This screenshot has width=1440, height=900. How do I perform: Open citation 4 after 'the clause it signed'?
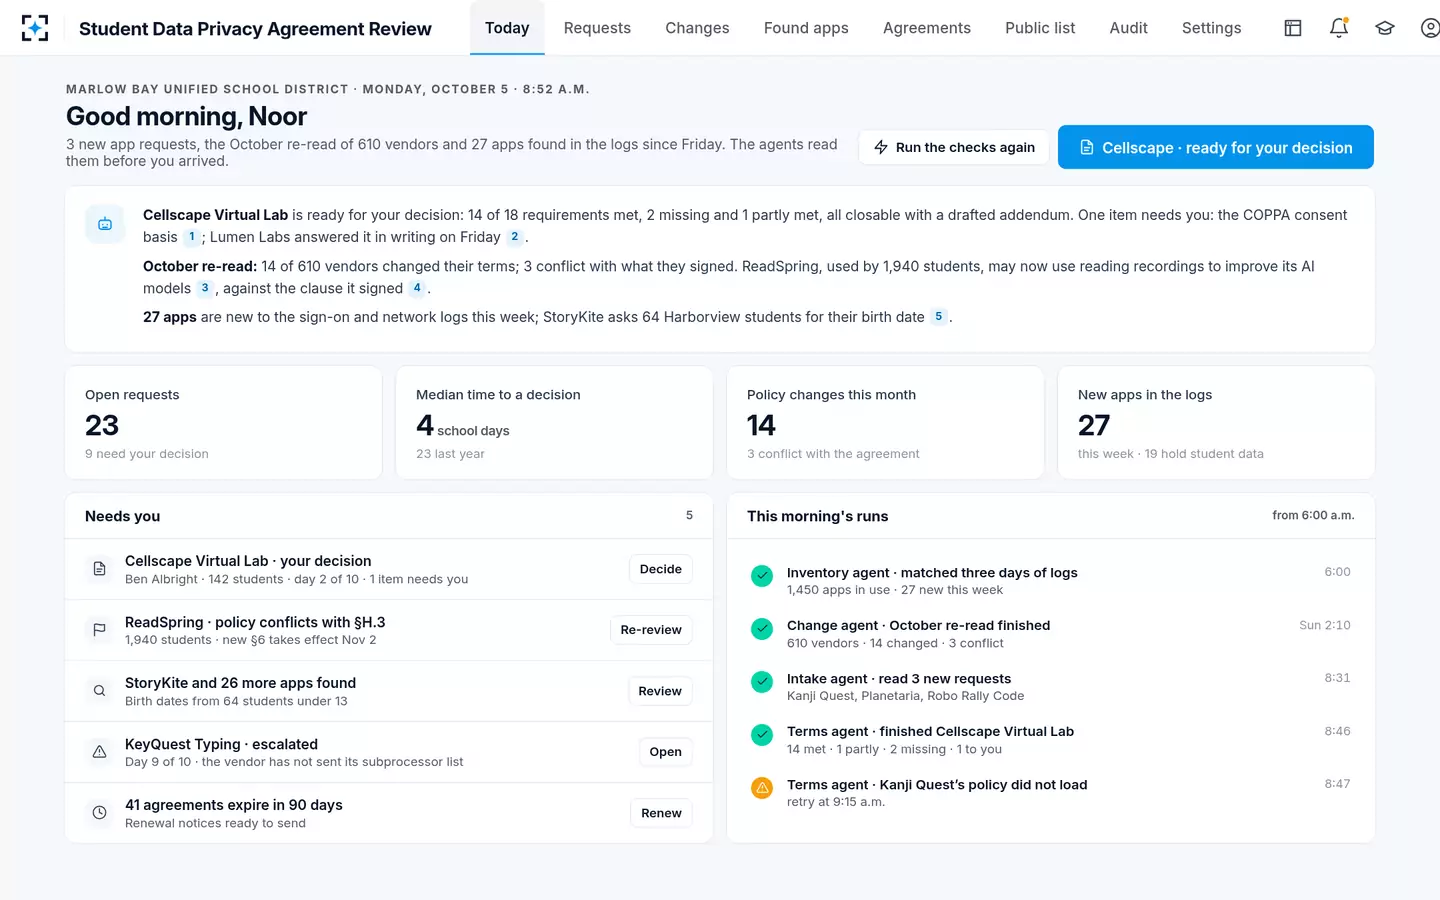[x=417, y=288]
